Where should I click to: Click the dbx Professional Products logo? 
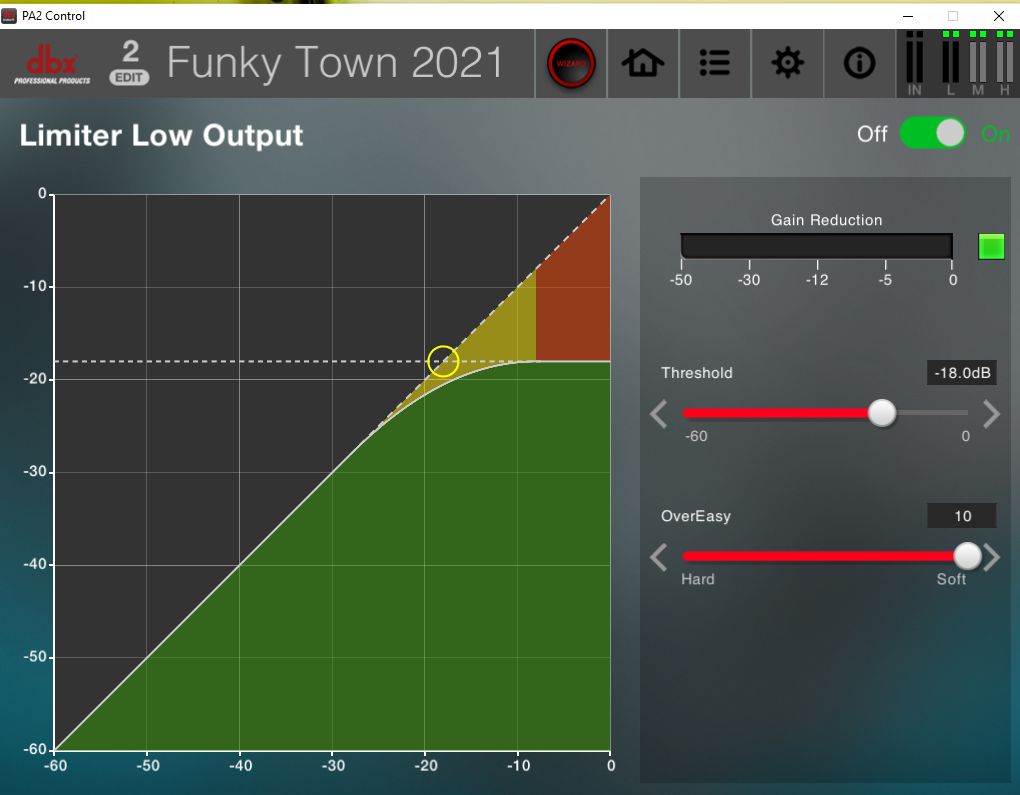(51, 65)
